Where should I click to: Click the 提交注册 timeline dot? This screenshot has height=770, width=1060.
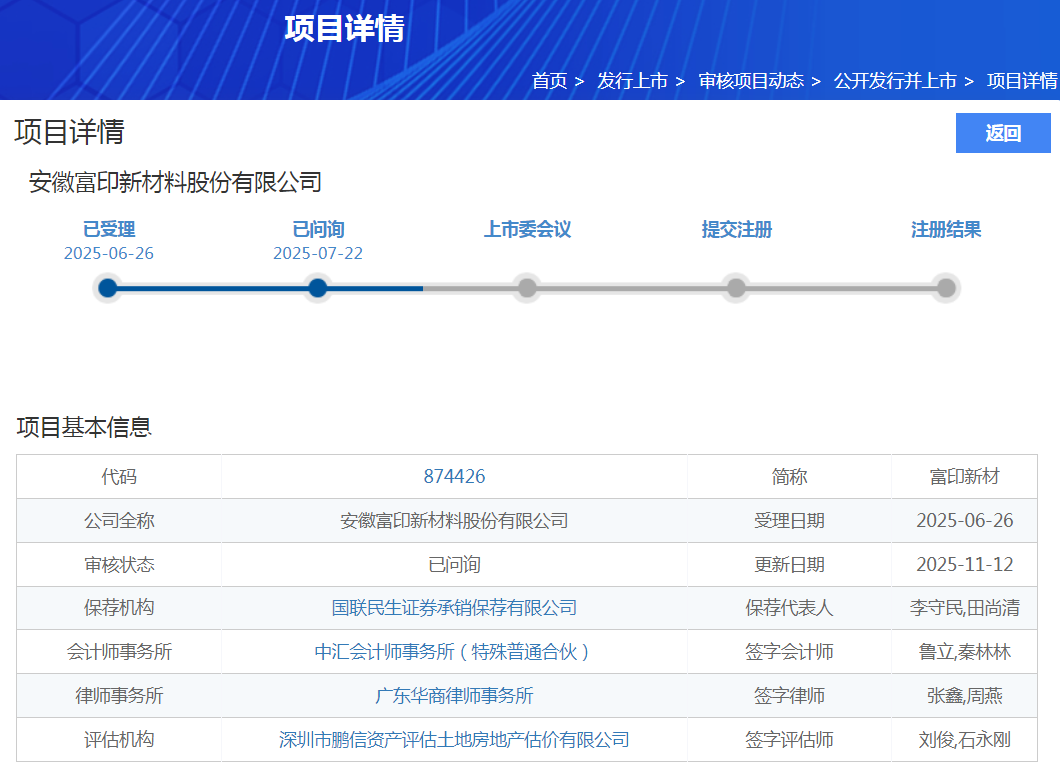[x=736, y=288]
